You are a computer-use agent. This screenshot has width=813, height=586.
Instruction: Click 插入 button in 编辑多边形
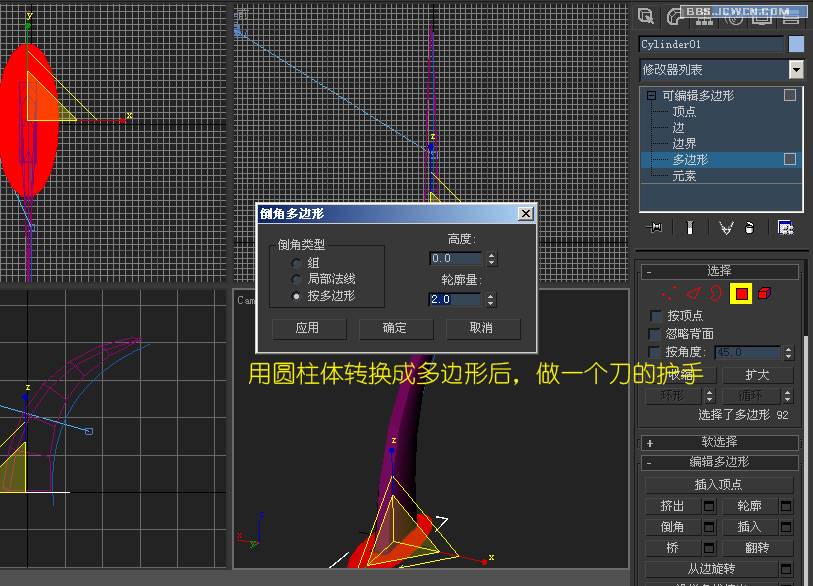[750, 527]
